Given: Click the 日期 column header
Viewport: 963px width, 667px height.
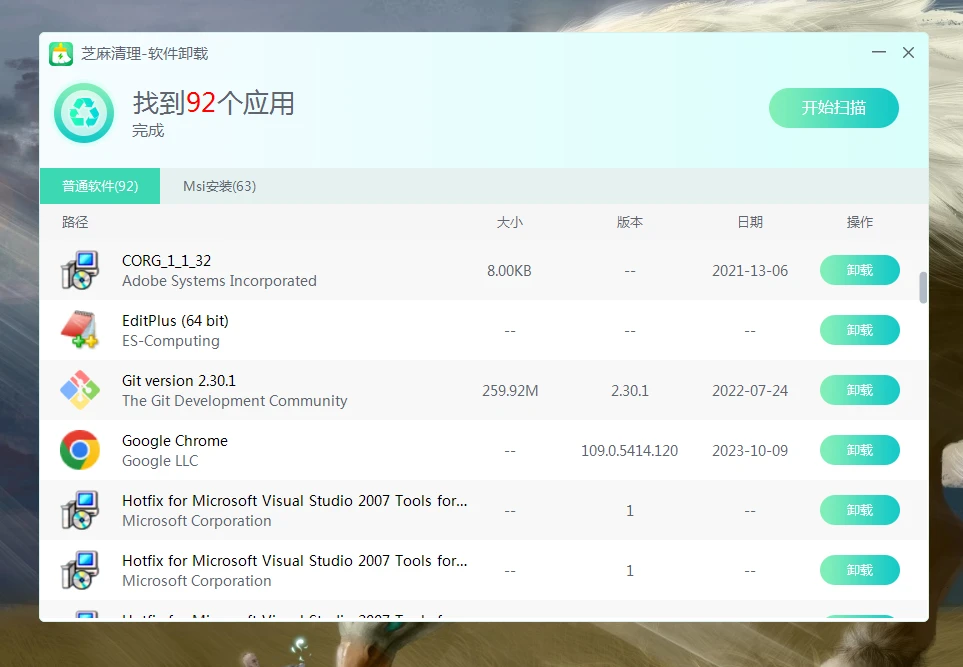Looking at the screenshot, I should (x=749, y=222).
